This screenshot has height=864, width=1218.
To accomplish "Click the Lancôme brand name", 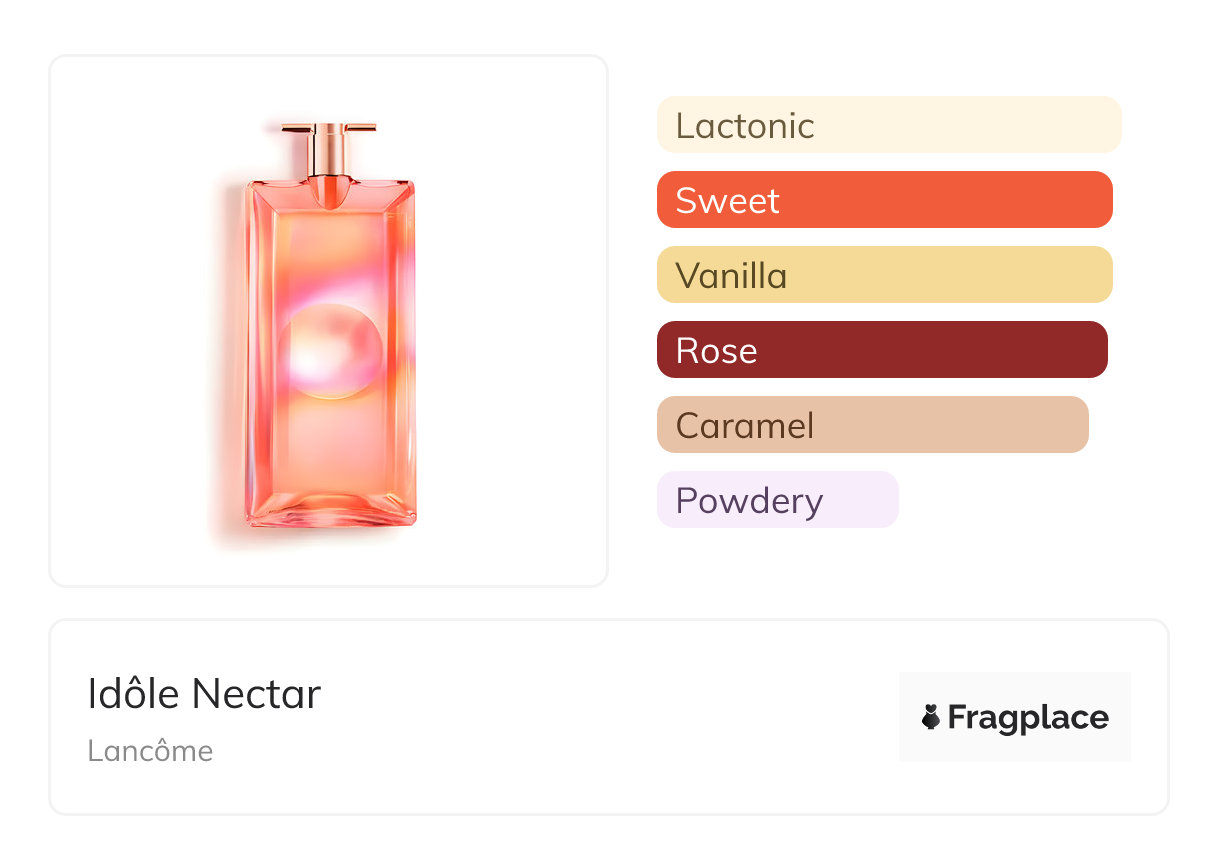I will [x=150, y=751].
